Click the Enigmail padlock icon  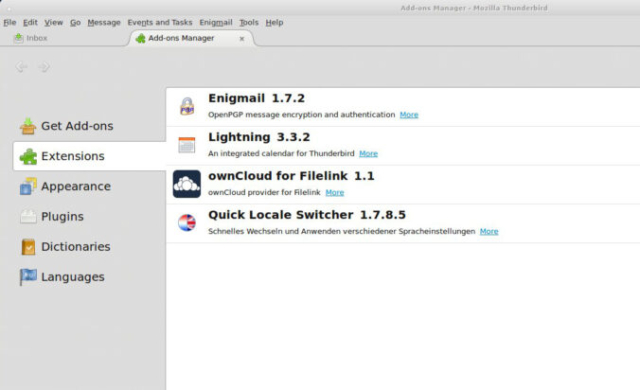pyautogui.click(x=187, y=106)
